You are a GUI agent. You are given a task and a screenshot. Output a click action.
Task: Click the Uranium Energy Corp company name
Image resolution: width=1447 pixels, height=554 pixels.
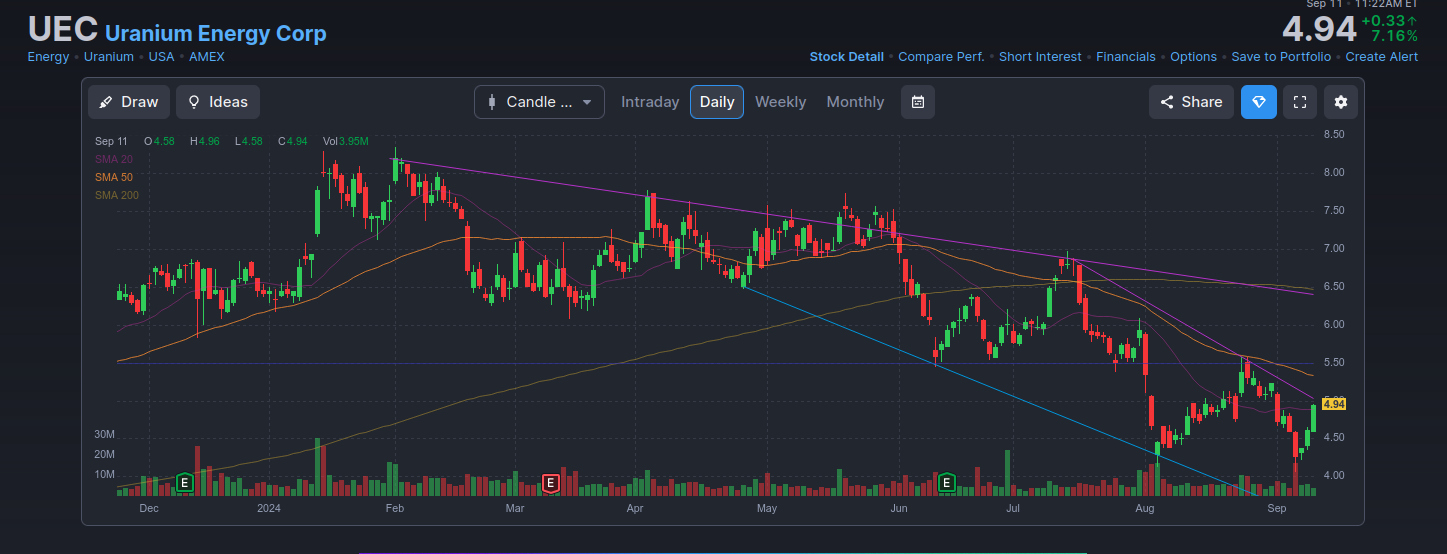(x=215, y=33)
